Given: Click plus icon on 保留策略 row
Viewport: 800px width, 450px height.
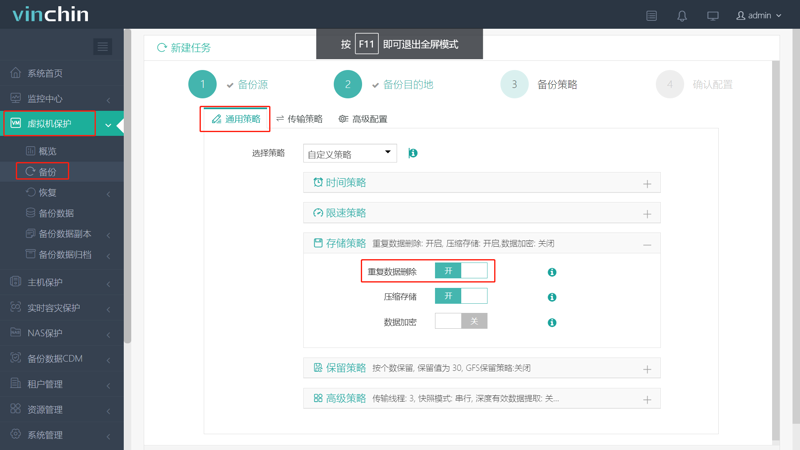Looking at the screenshot, I should (x=647, y=369).
